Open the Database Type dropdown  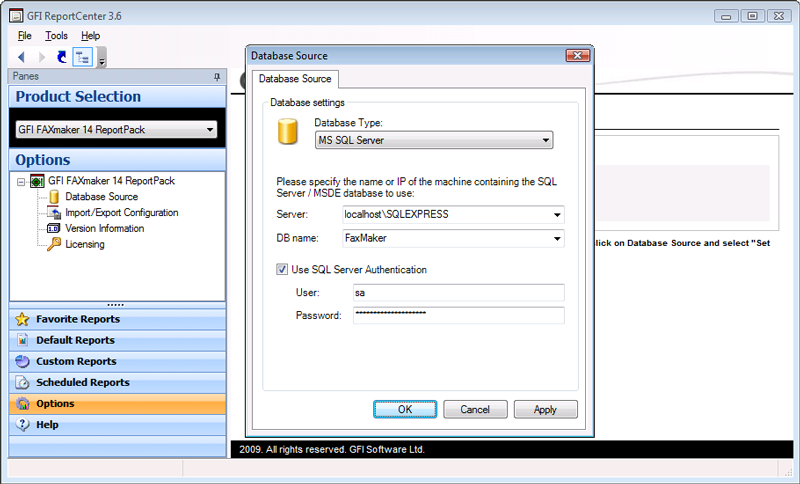coord(434,140)
